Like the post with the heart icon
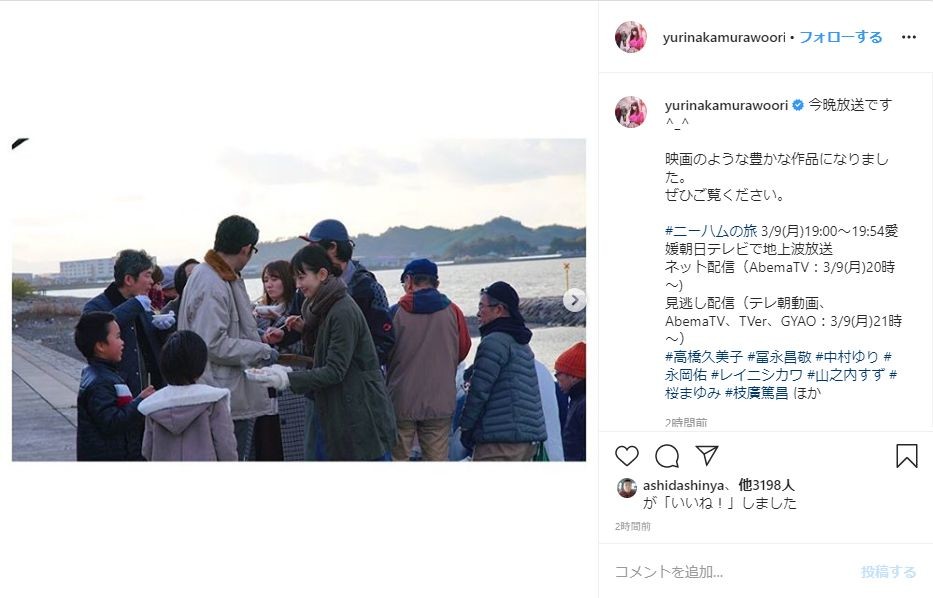Viewport: 933px width, 598px height. [627, 456]
